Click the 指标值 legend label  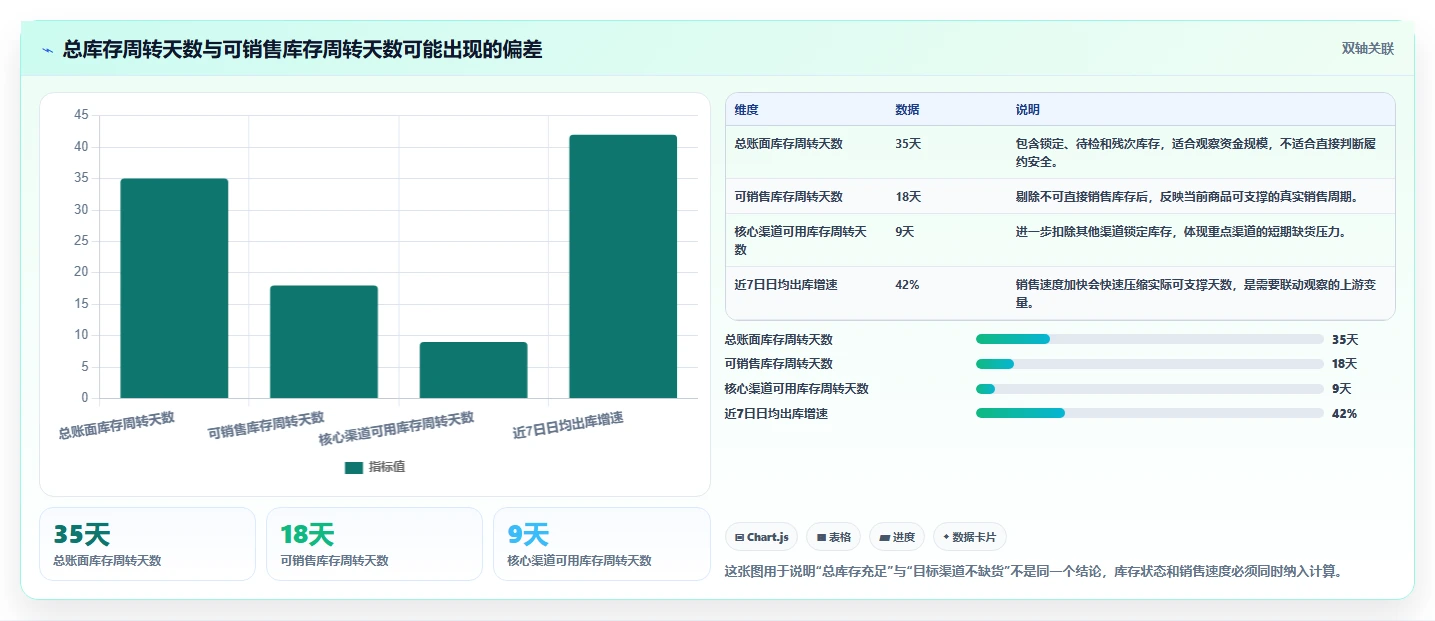[x=387, y=467]
